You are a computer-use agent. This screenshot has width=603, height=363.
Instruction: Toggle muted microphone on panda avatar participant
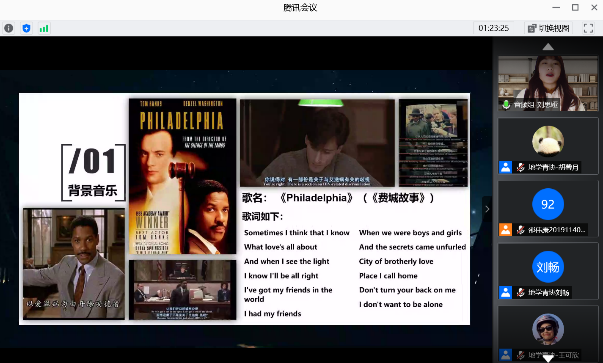(x=520, y=167)
